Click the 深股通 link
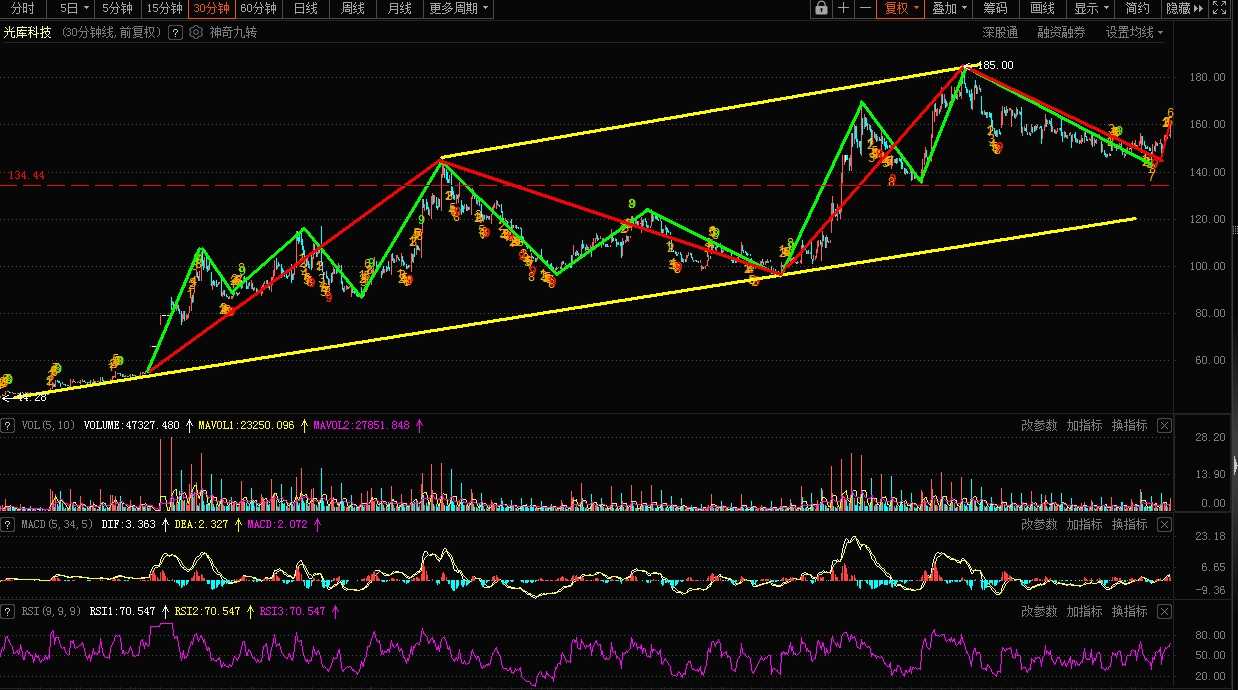The width and height of the screenshot is (1238, 690). 1000,32
